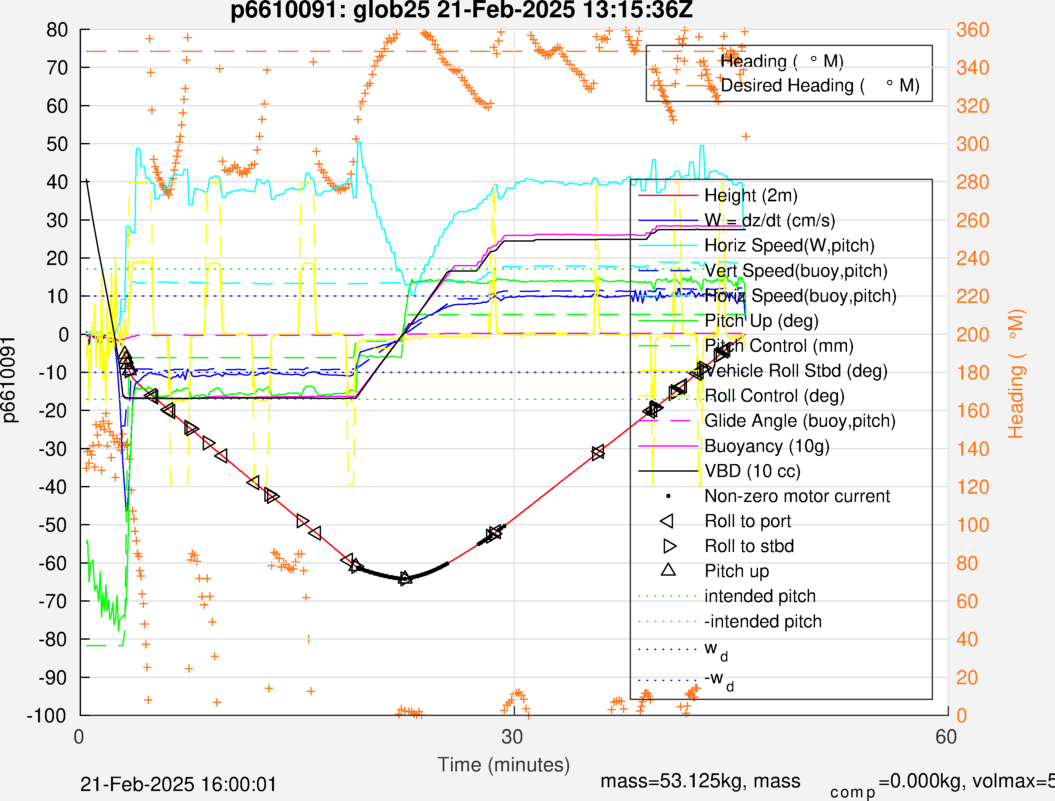Click the '-80' tick on left axis
The width and height of the screenshot is (1055, 801).
point(52,639)
